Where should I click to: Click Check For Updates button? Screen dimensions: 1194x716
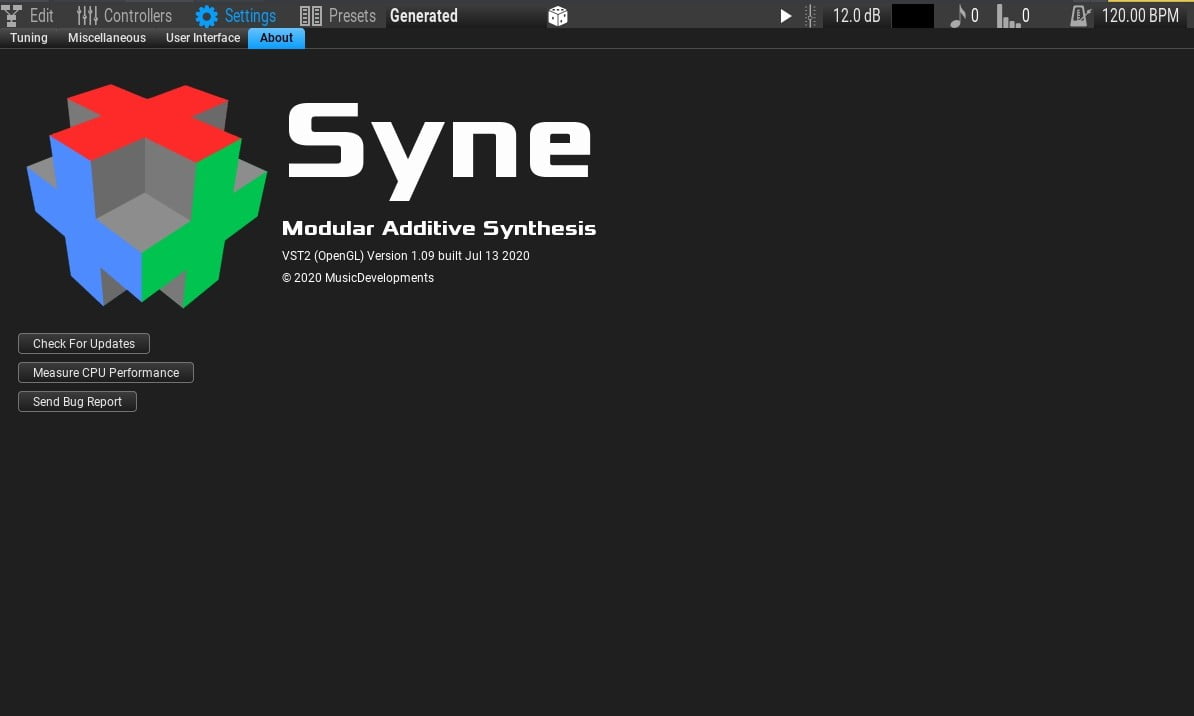point(84,344)
